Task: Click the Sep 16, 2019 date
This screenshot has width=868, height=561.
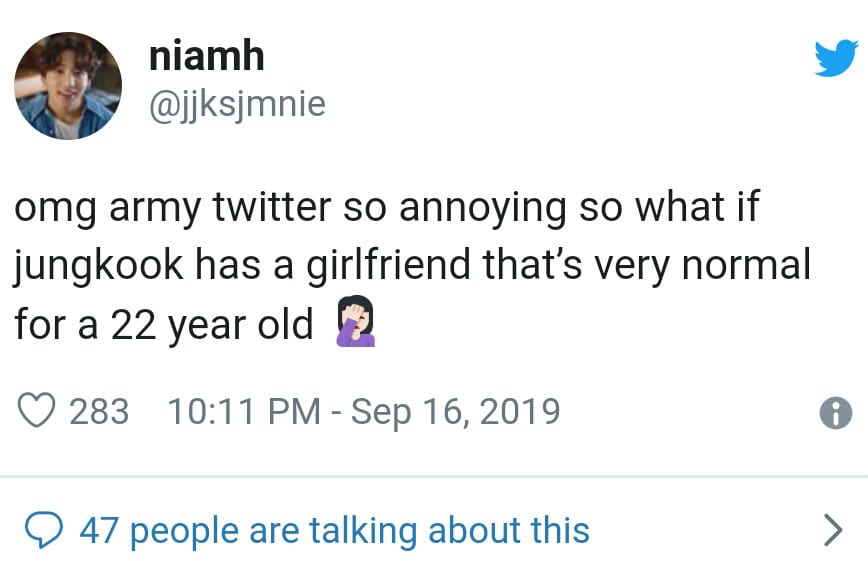Action: (454, 411)
